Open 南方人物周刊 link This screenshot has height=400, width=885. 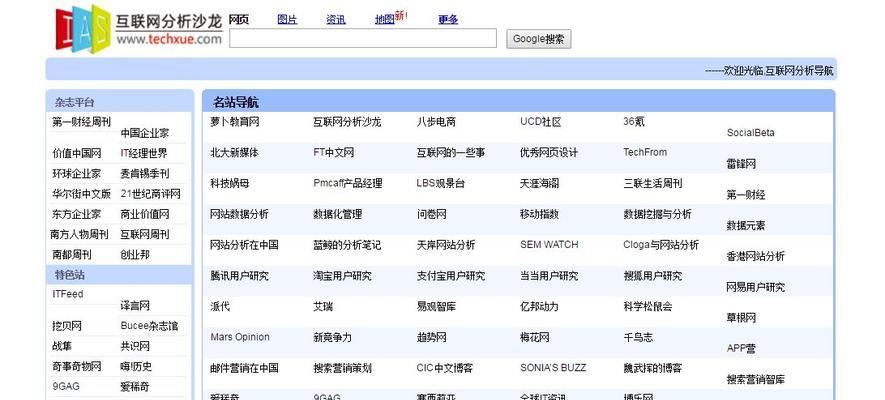[x=79, y=235]
